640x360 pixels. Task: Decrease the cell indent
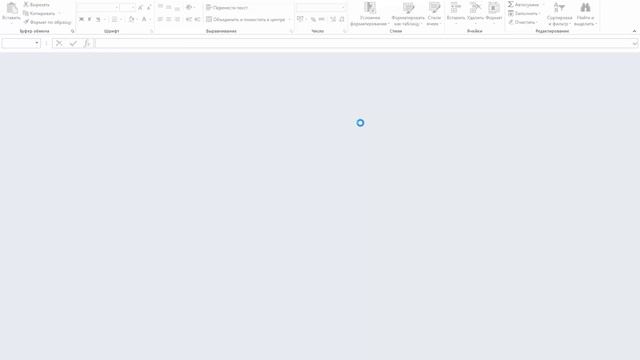(189, 19)
